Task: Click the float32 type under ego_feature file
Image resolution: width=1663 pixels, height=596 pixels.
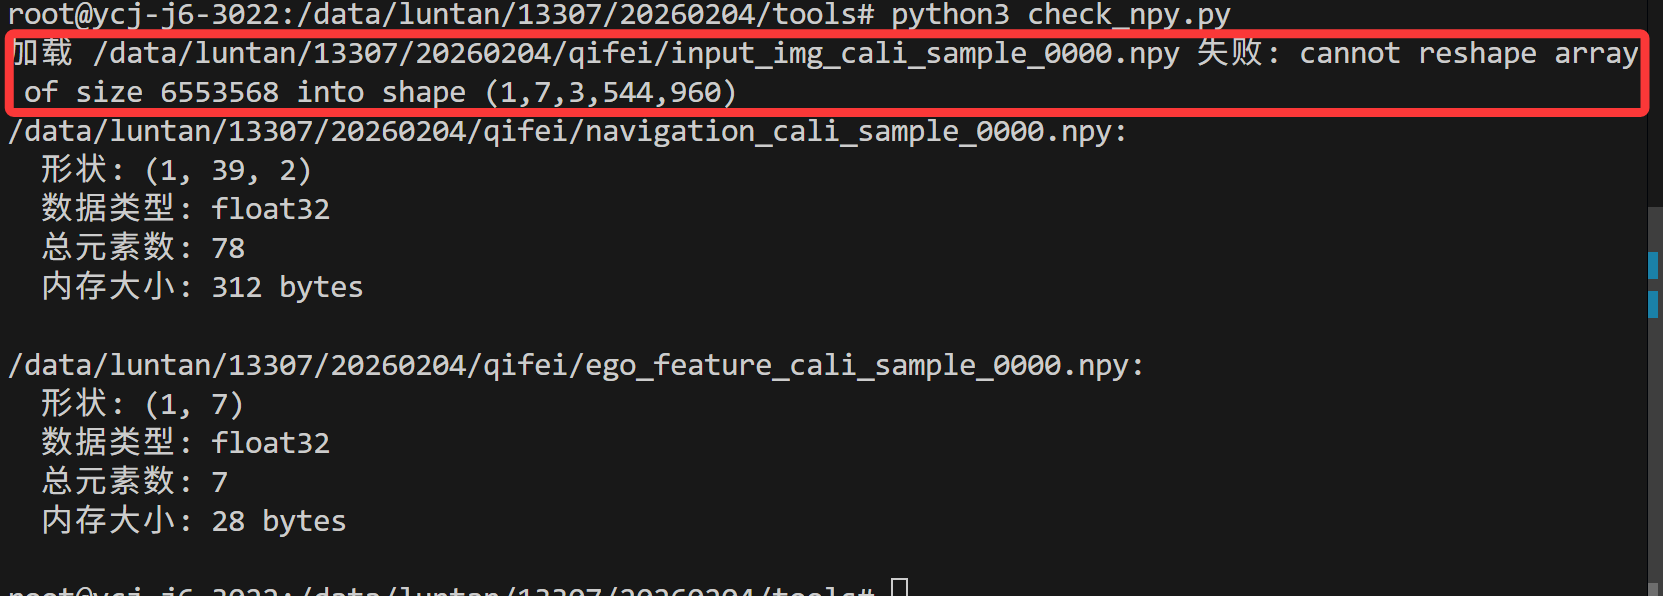Action: [270, 443]
